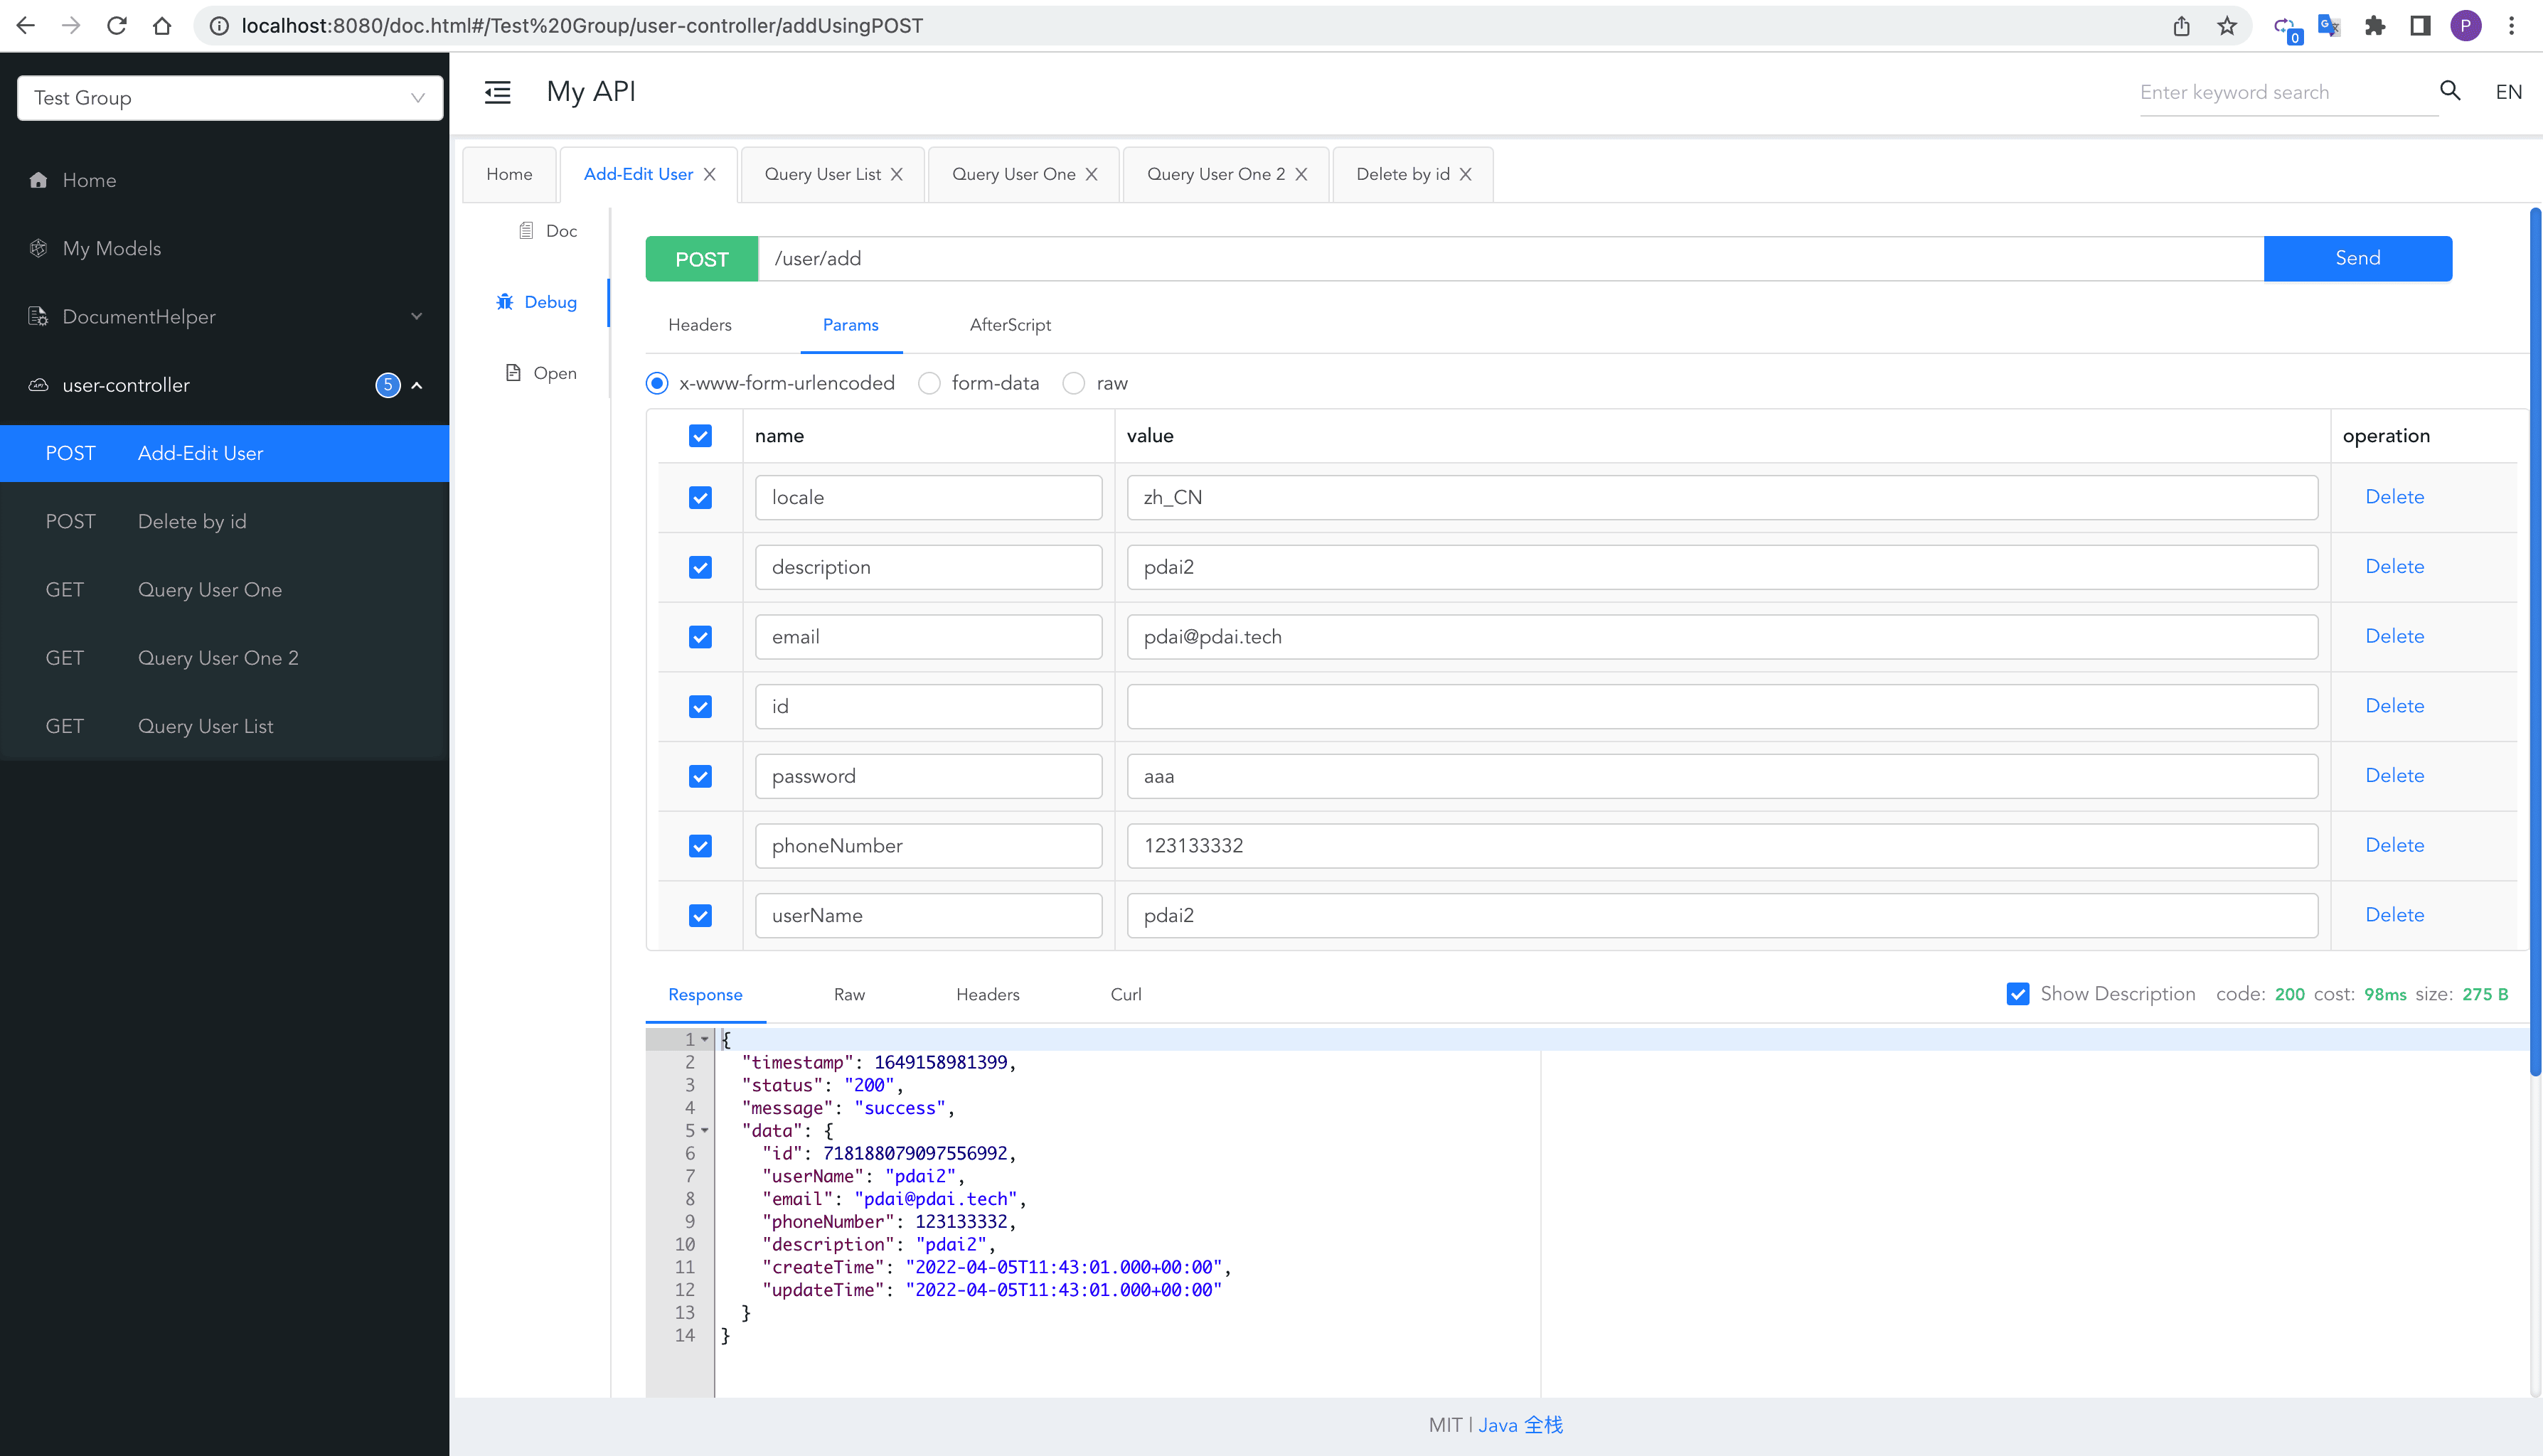Uncheck the password parameter checkbox
This screenshot has width=2543, height=1456.
[700, 776]
